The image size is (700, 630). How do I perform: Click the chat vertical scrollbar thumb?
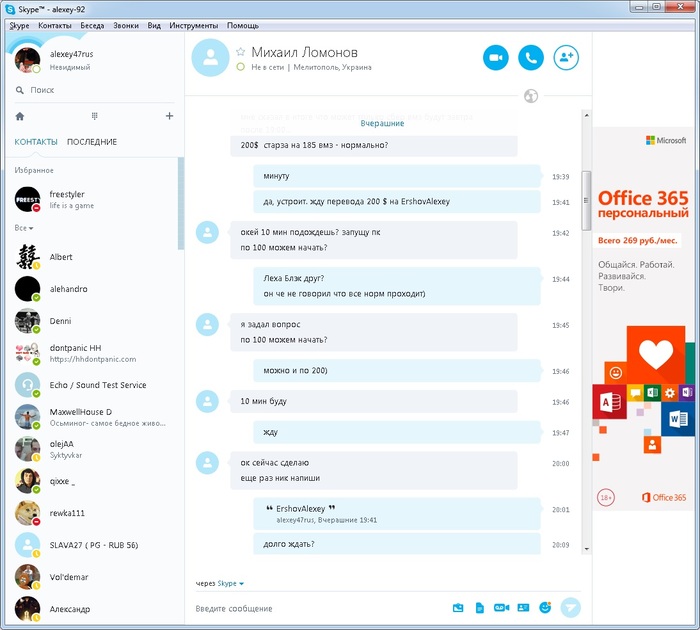[586, 200]
